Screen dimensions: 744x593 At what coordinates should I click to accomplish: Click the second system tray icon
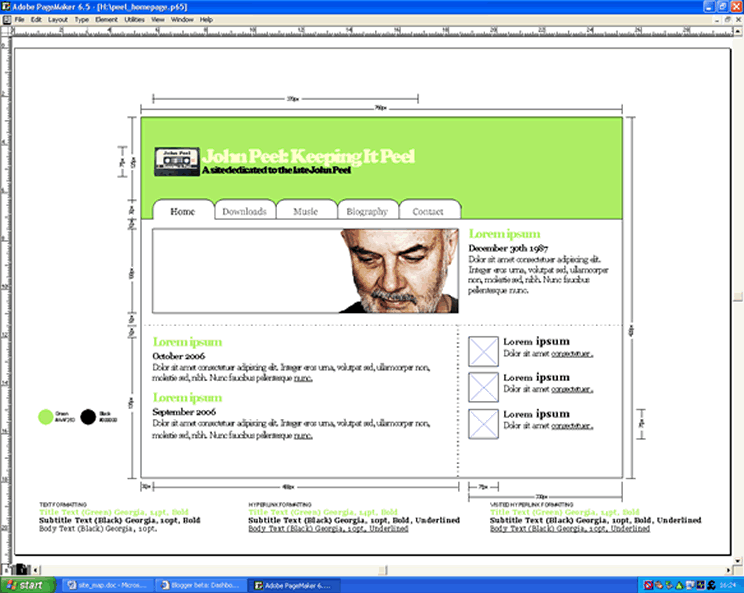659,585
